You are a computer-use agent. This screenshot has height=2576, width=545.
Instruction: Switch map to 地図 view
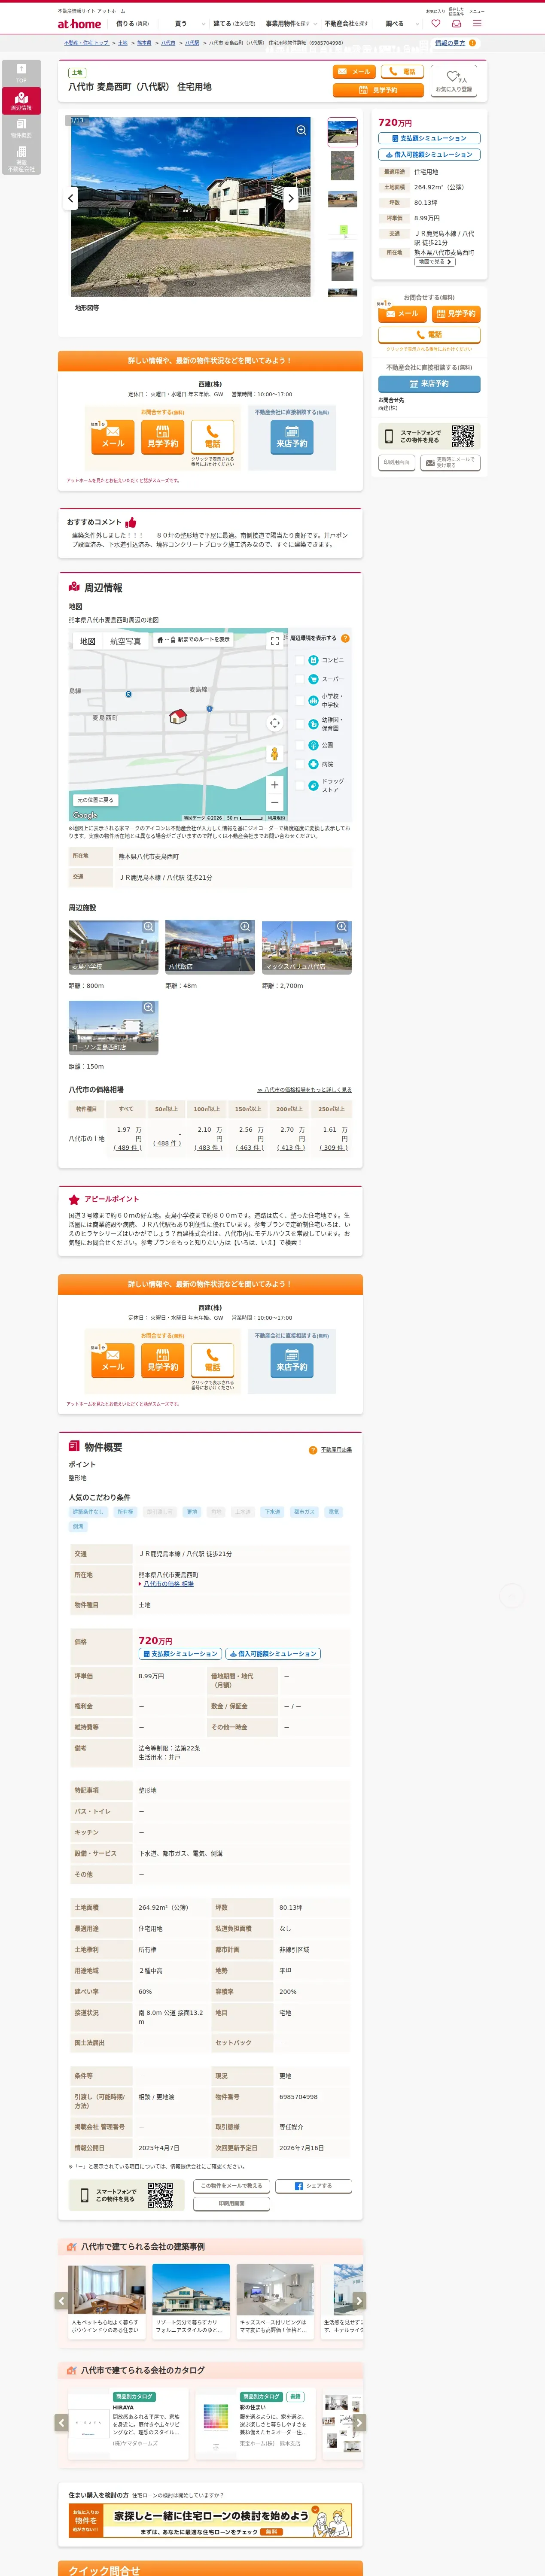click(x=88, y=641)
